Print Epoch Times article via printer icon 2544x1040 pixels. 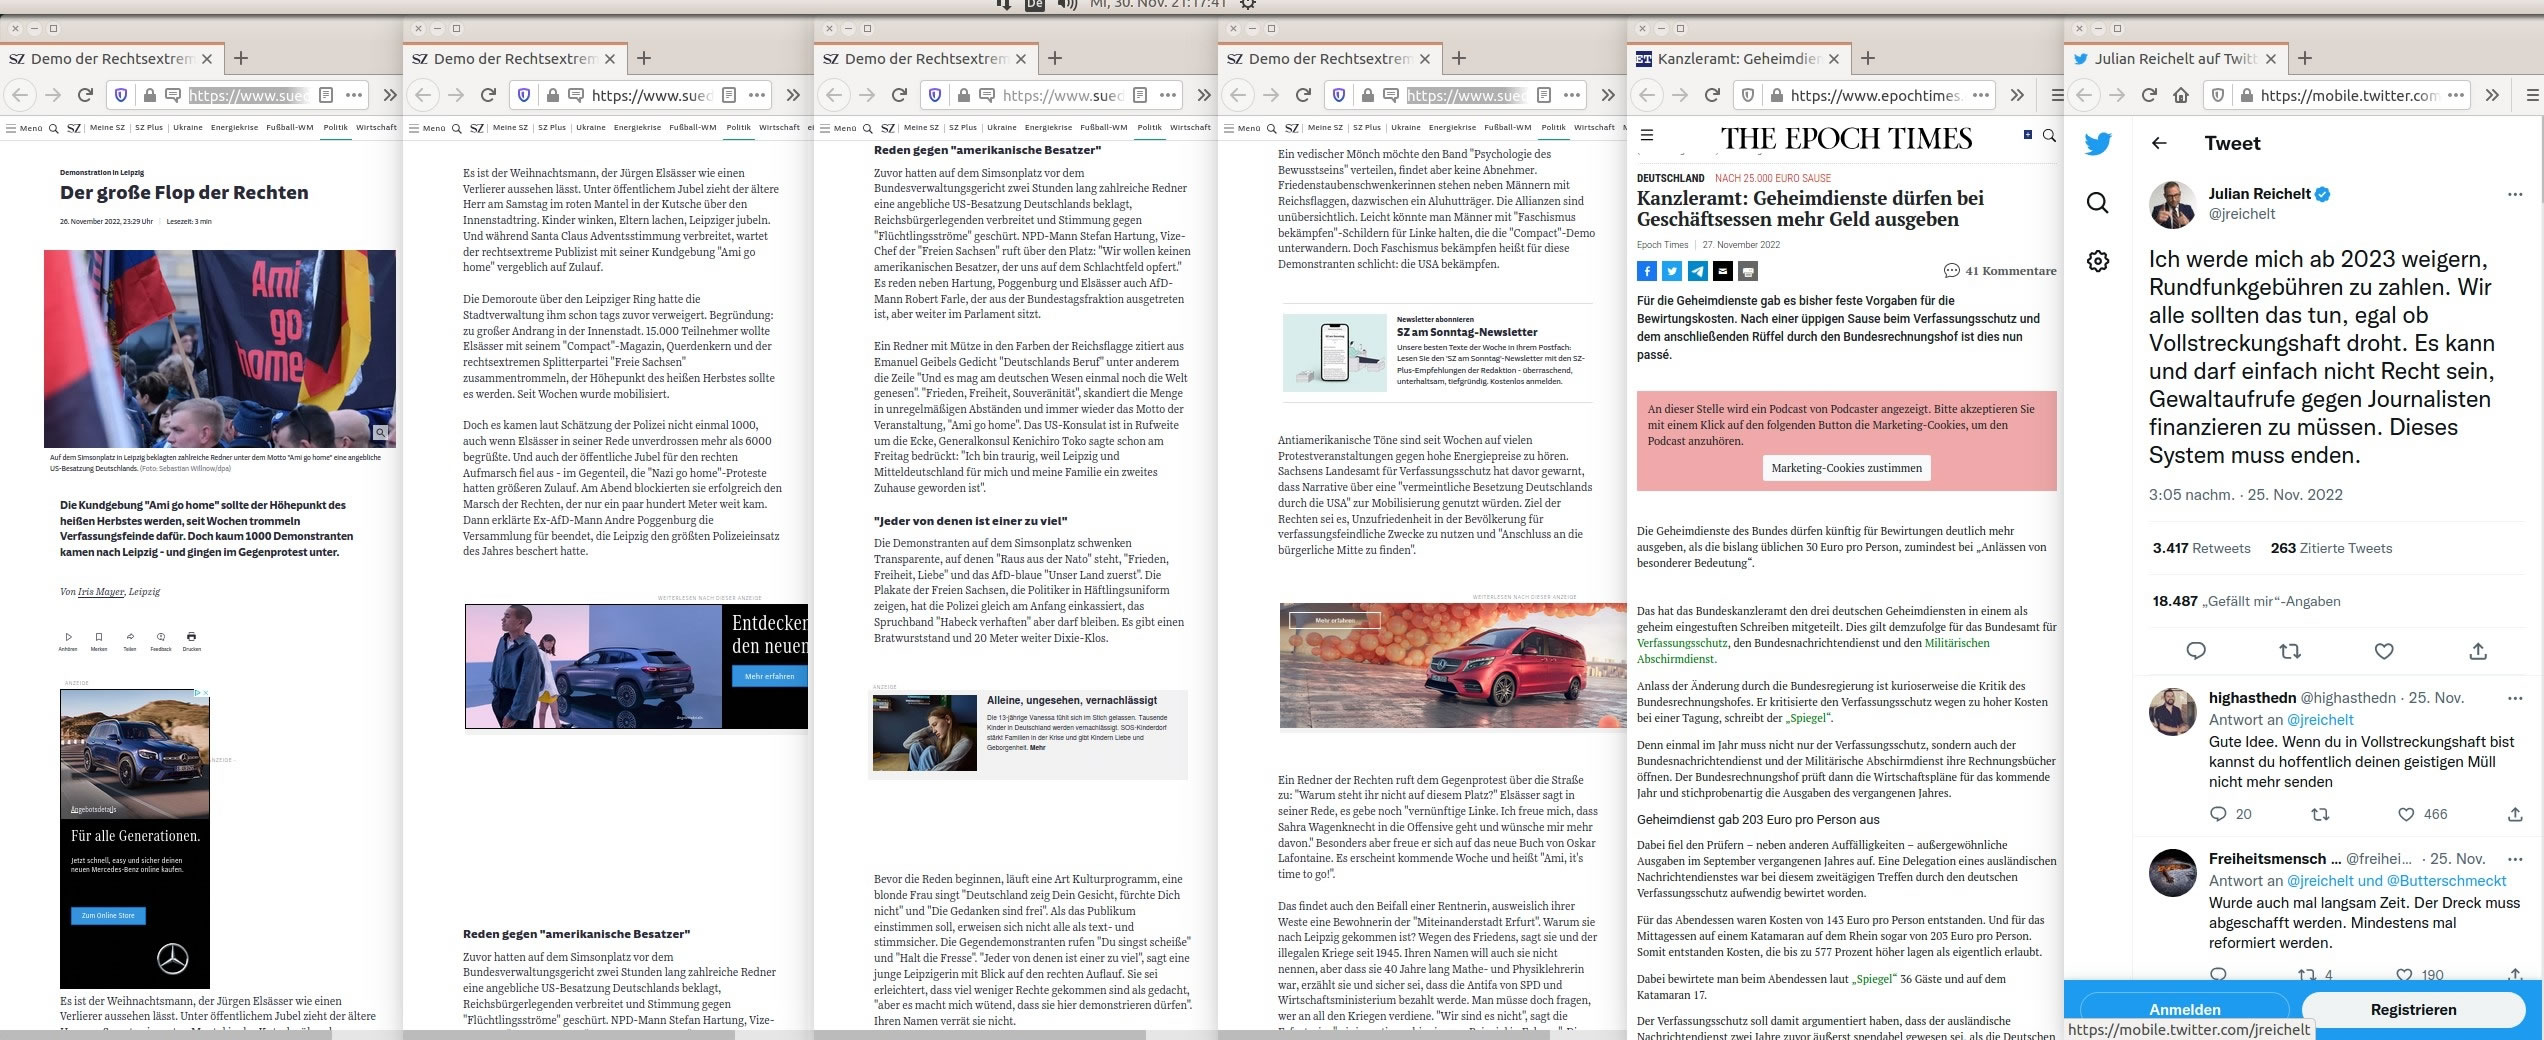click(x=1747, y=271)
